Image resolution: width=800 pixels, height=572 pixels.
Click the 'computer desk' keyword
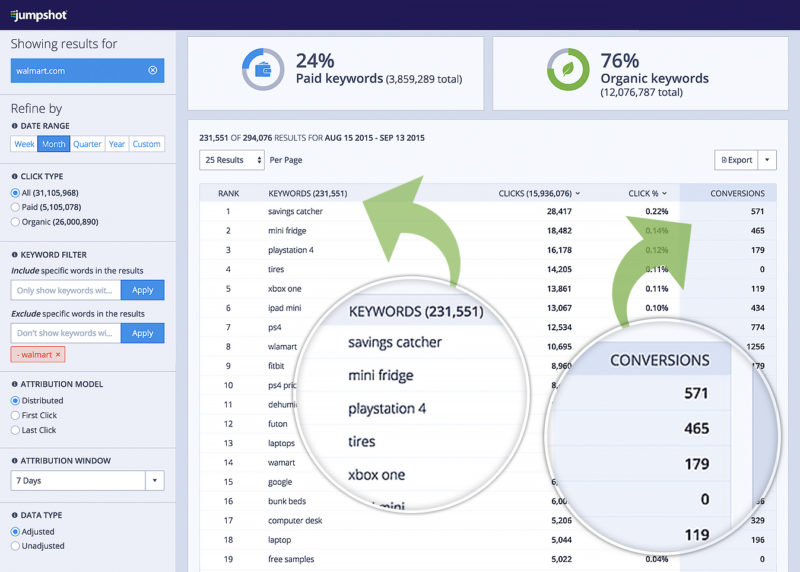click(295, 520)
